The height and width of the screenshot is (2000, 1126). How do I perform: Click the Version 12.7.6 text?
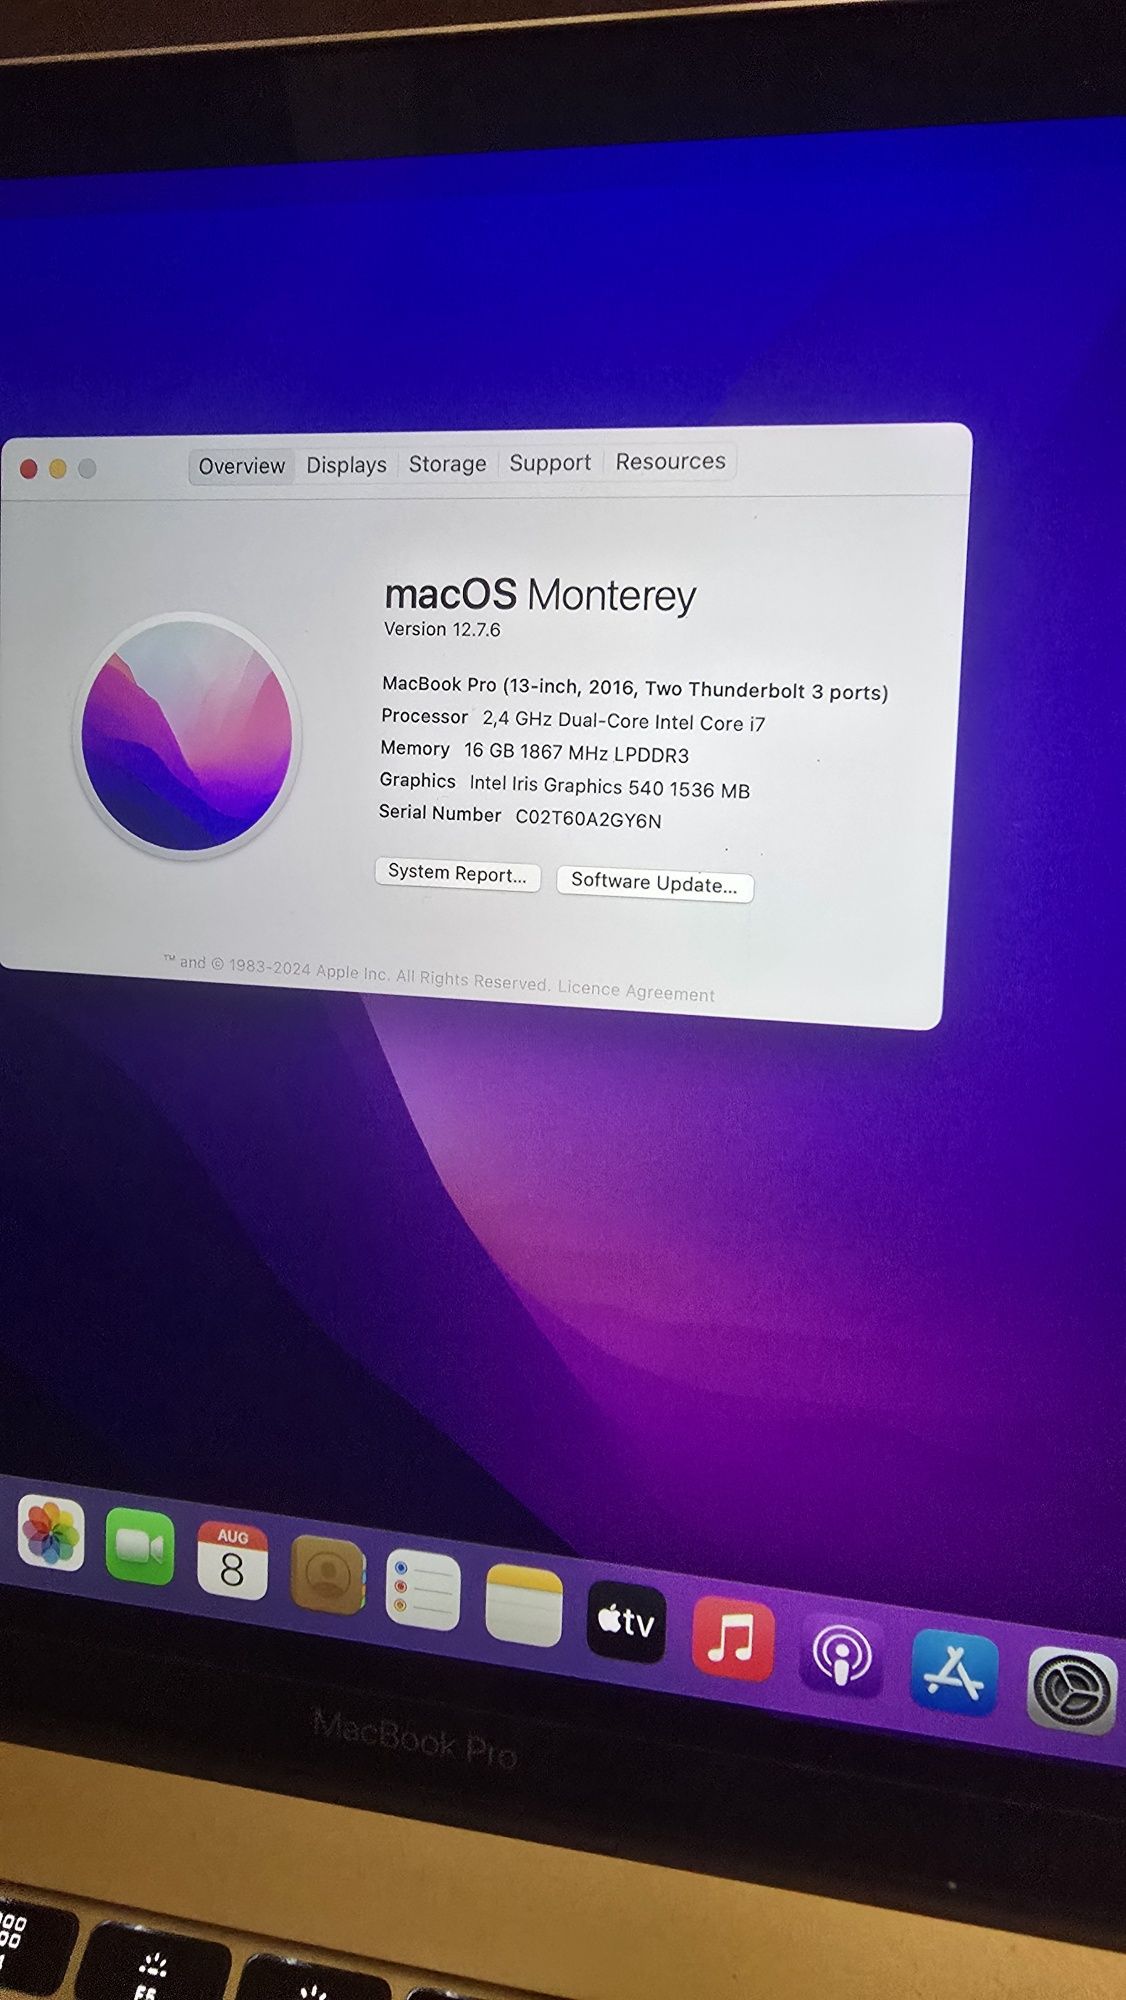(x=442, y=629)
